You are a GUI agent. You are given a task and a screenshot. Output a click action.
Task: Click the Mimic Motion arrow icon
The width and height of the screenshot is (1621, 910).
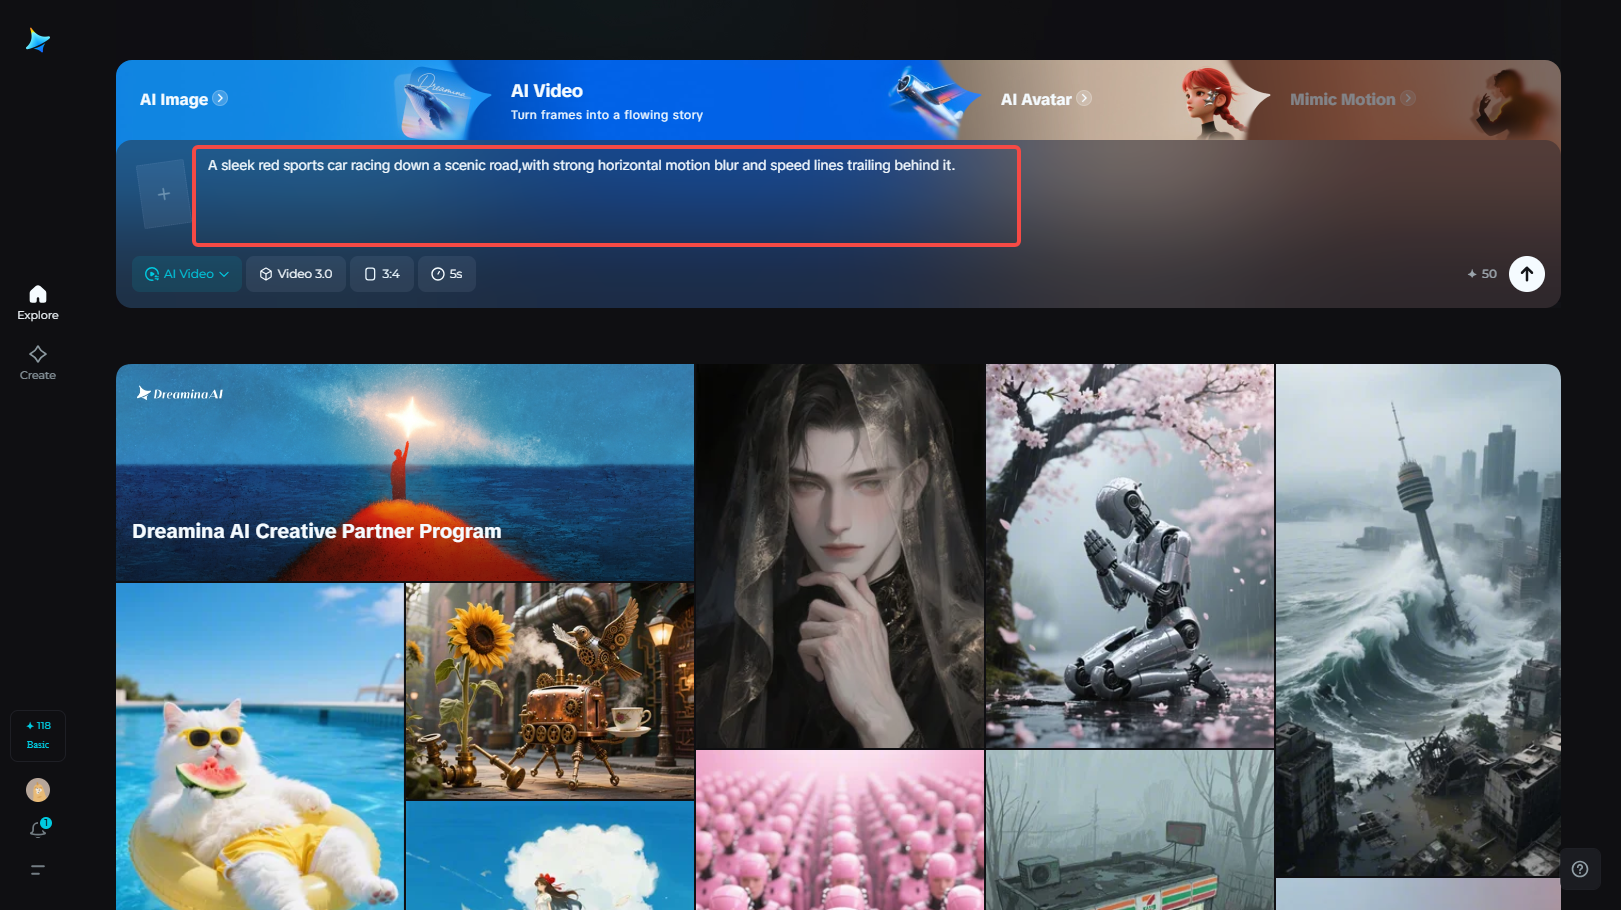tap(1408, 98)
